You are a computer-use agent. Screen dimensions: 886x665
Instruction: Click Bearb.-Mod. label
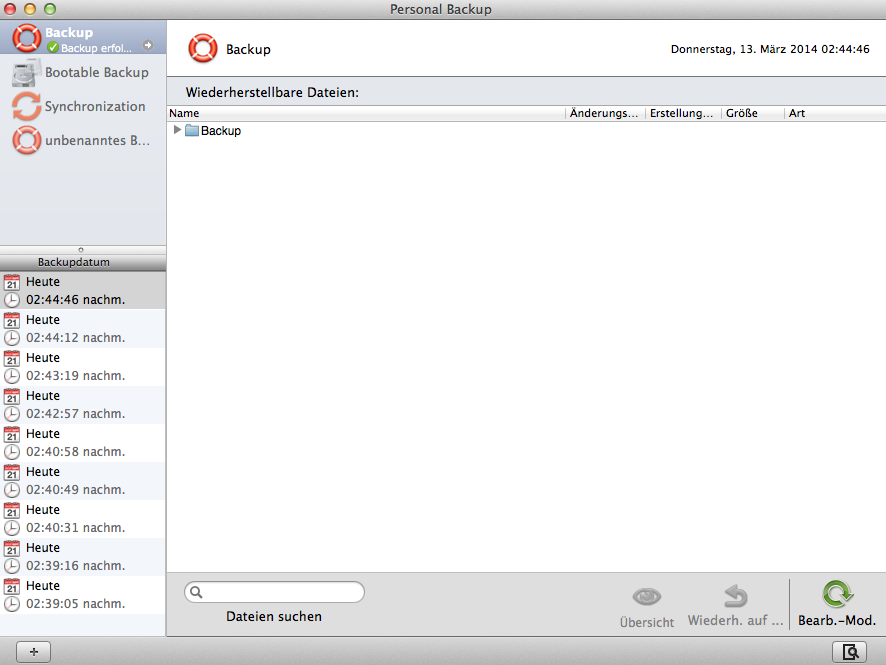point(837,620)
